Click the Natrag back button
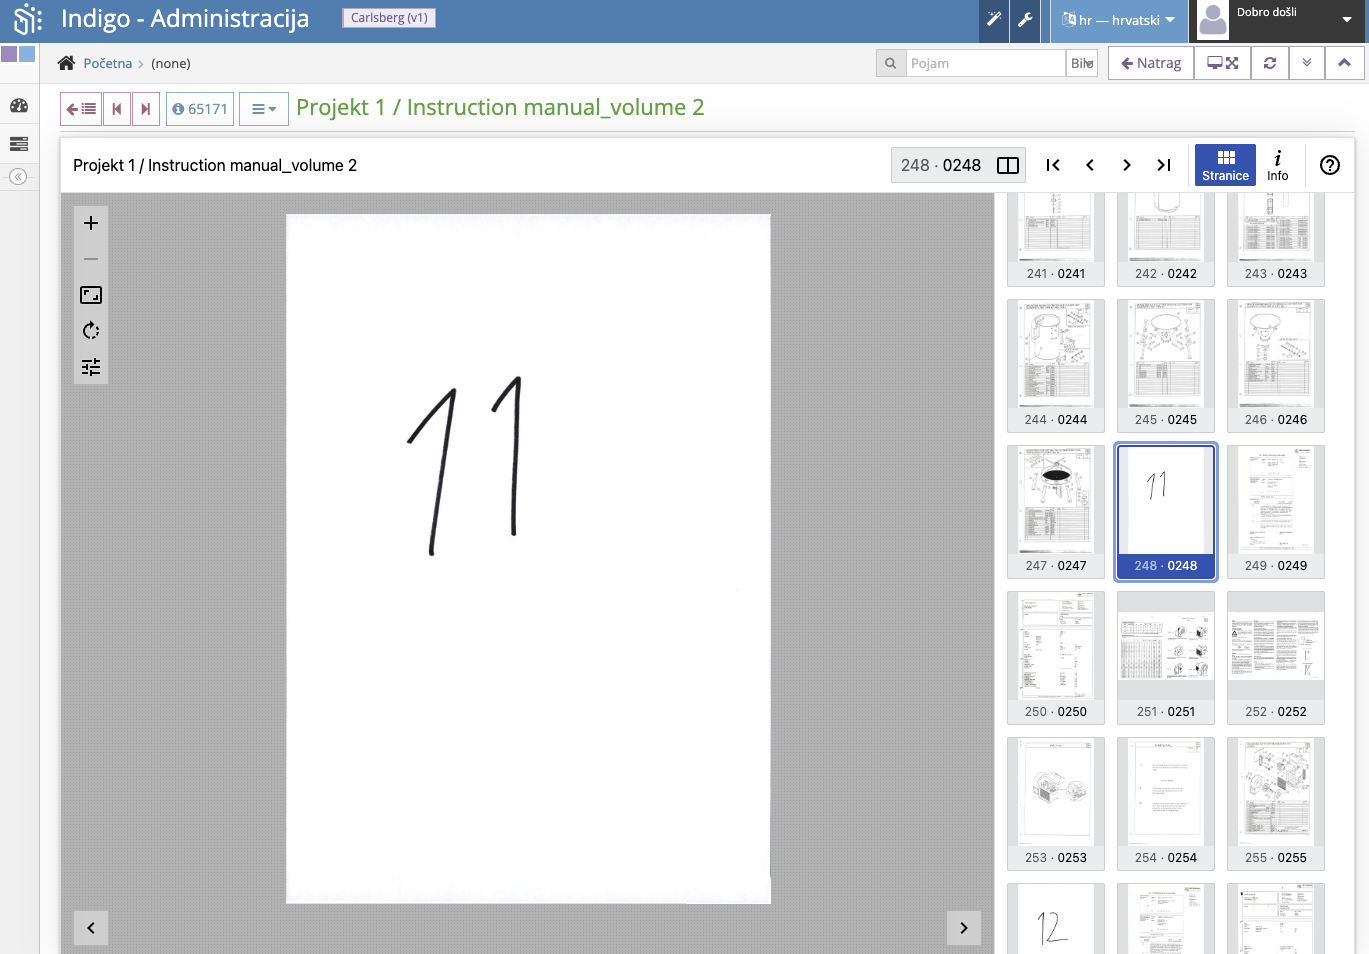 [x=1151, y=63]
